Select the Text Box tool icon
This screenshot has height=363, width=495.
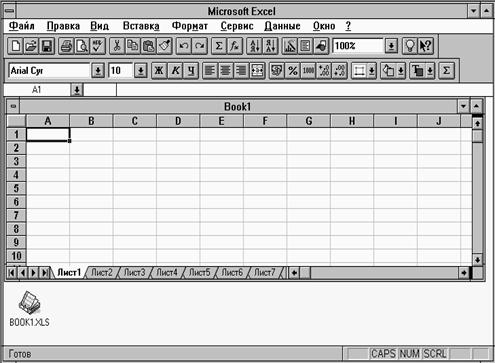[x=305, y=46]
